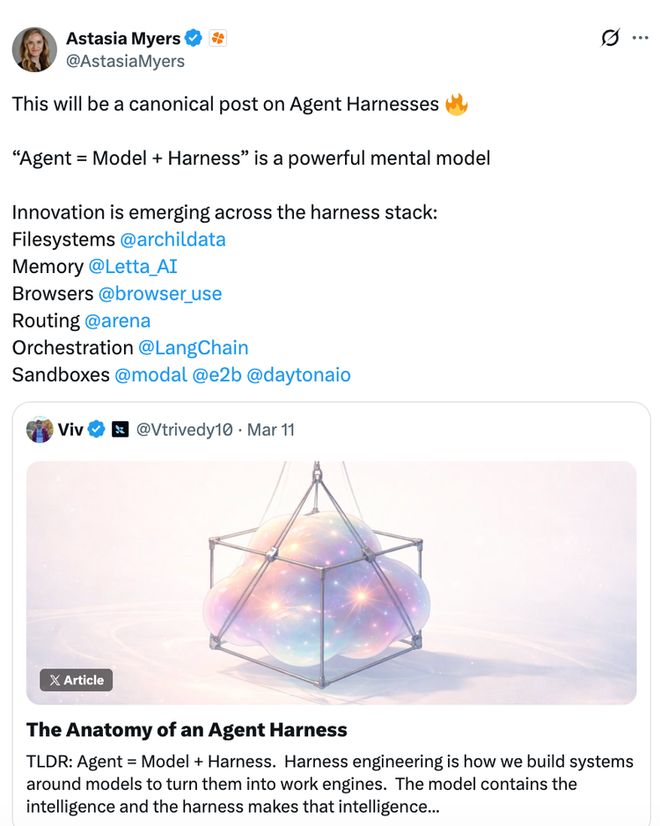Open the @modal sandbox mention
660x826 pixels.
(151, 375)
